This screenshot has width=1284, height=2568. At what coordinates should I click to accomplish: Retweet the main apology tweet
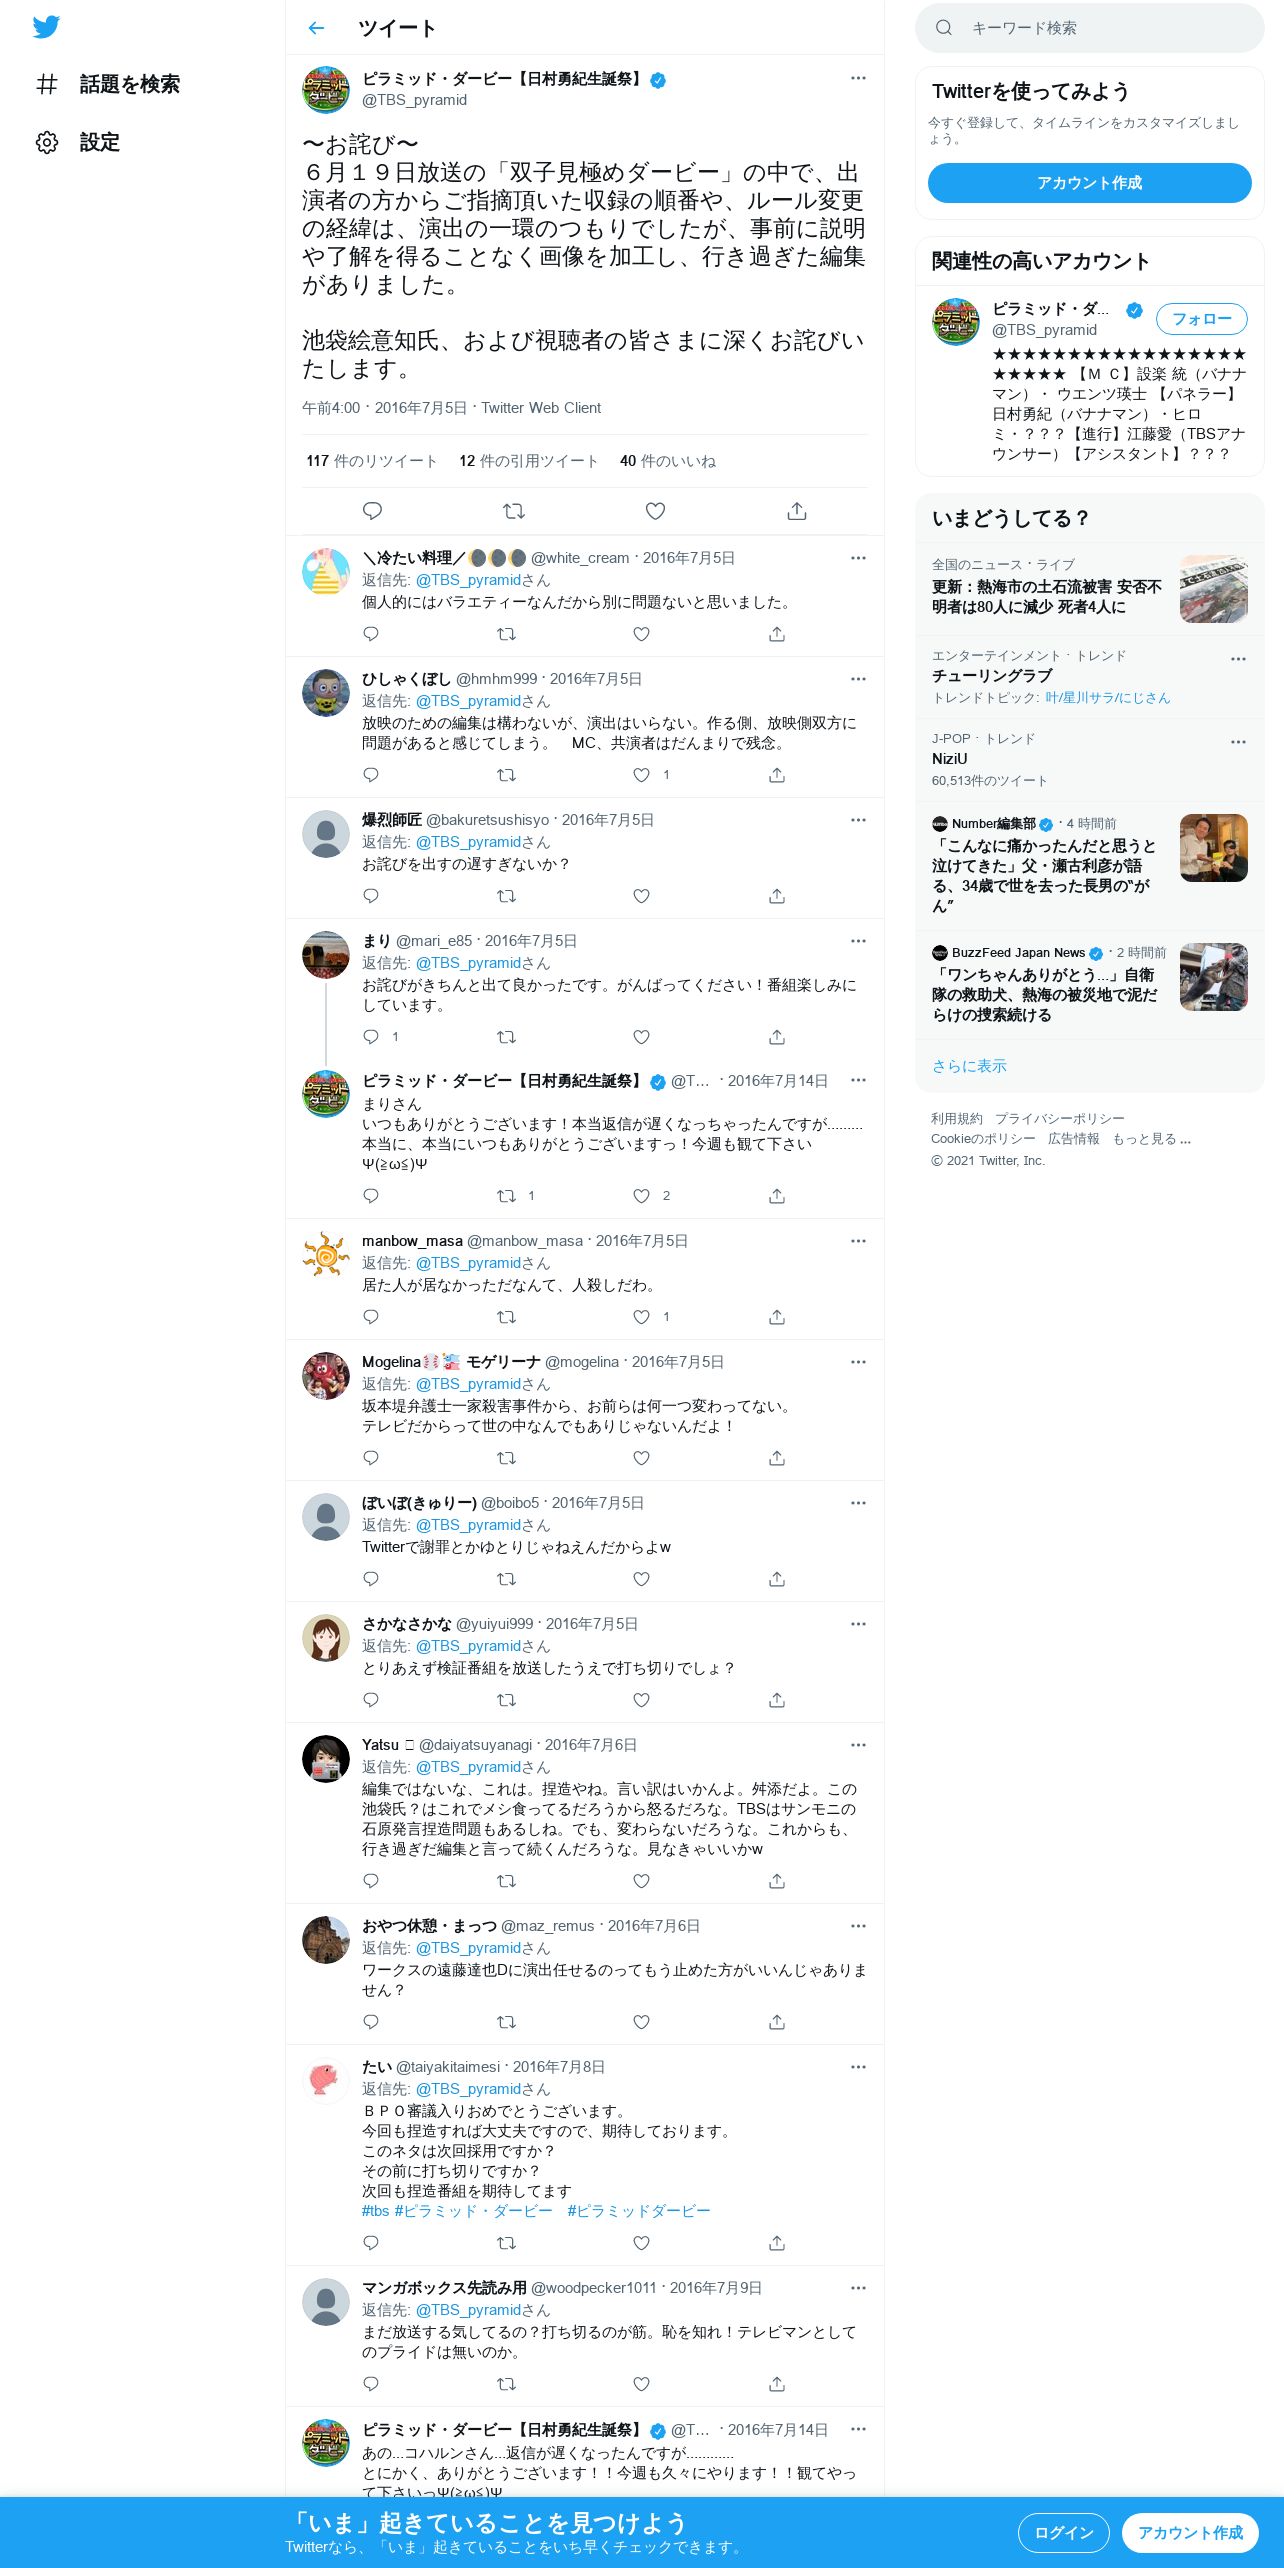click(514, 511)
